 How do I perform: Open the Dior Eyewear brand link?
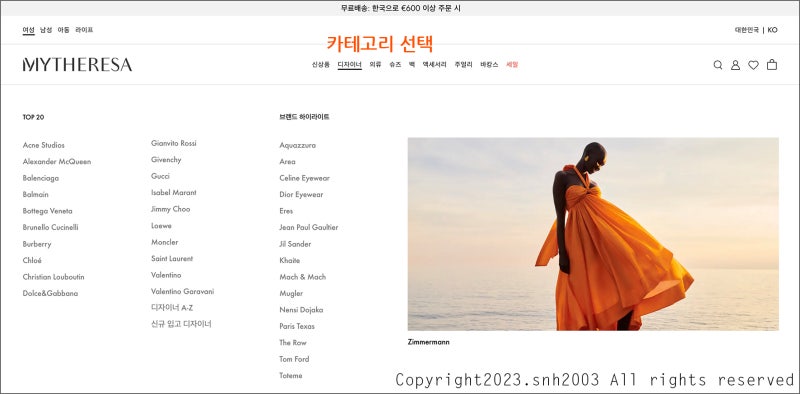click(301, 194)
